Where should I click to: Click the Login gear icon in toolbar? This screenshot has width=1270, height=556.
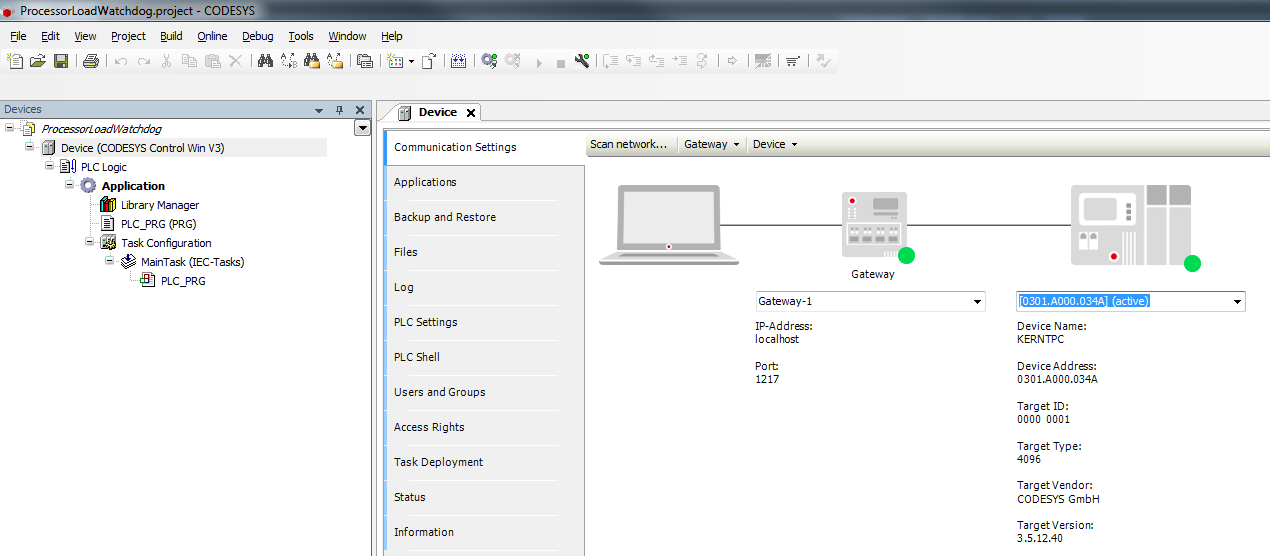pyautogui.click(x=489, y=61)
